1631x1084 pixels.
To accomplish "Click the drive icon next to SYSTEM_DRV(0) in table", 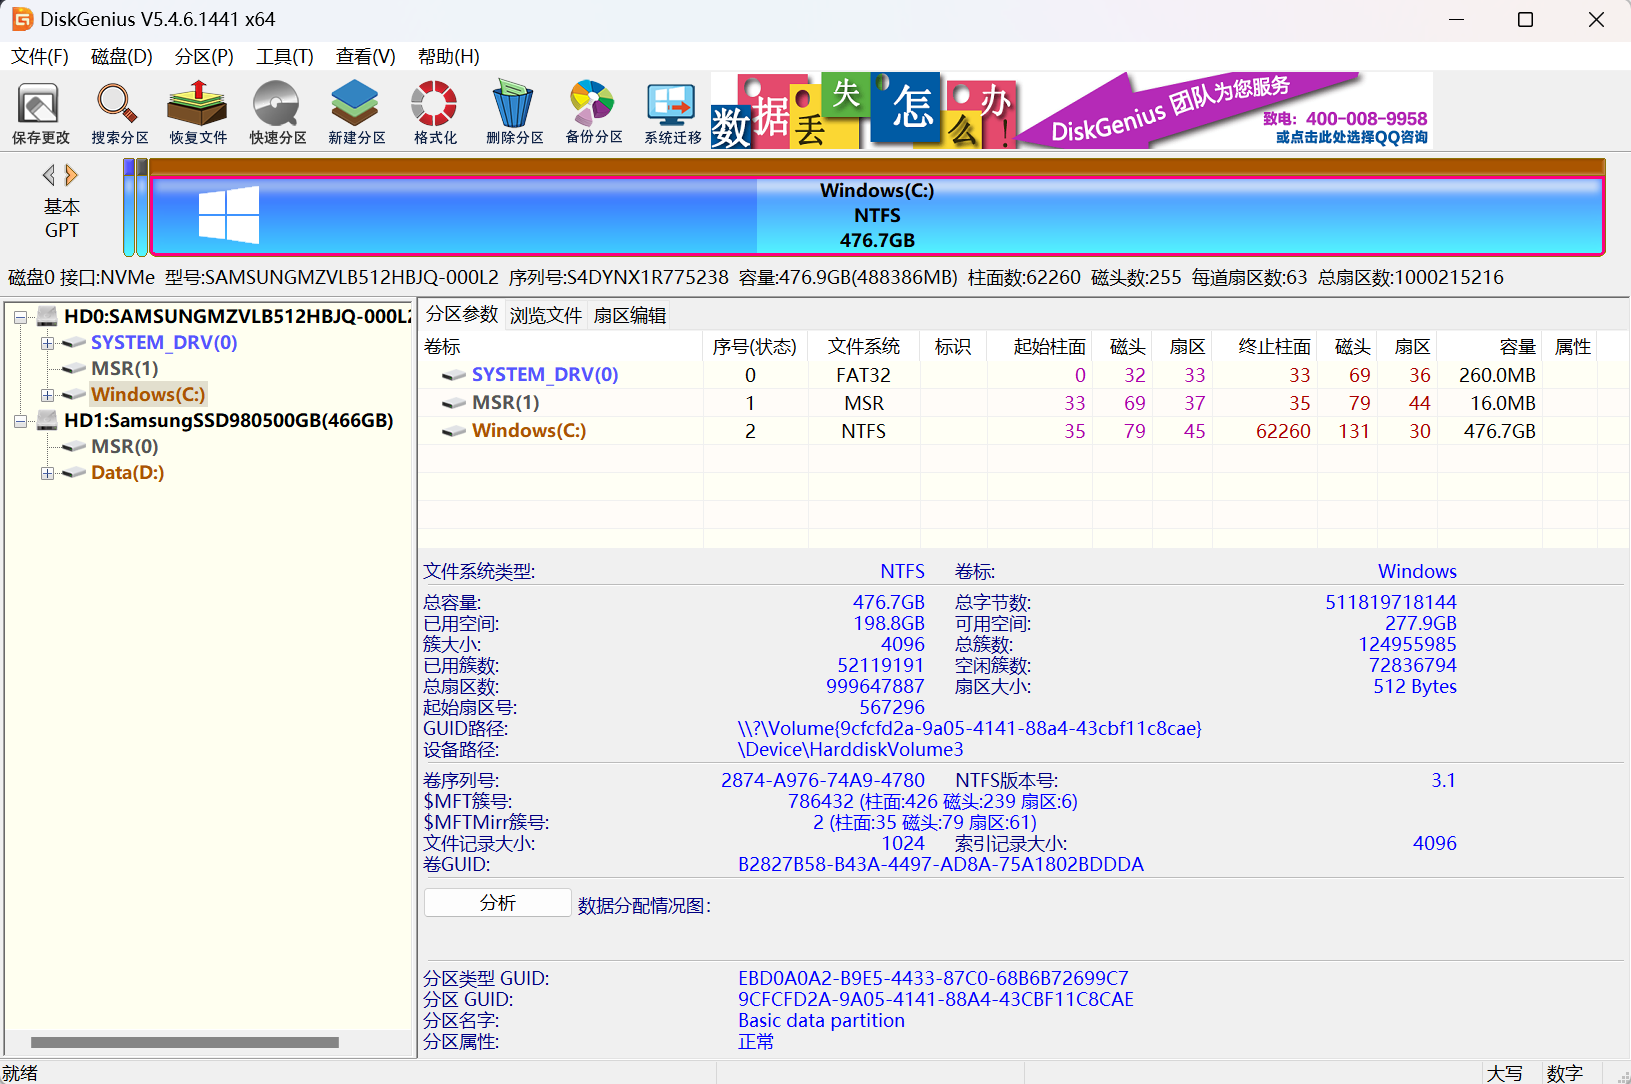I will [454, 375].
